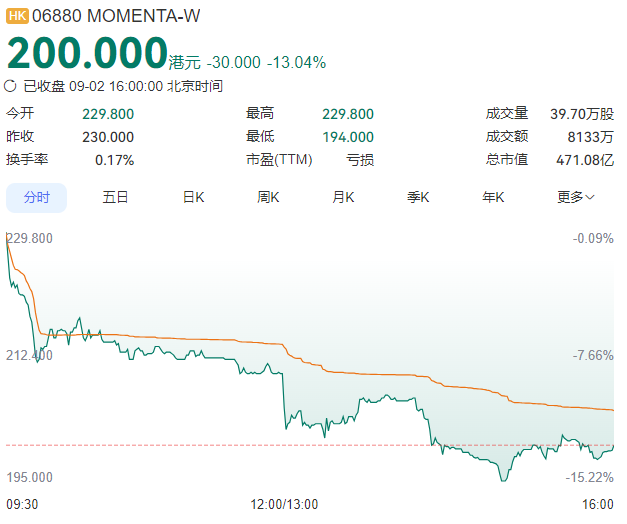Switch to the 周K weekly chart
This screenshot has height=524, width=627.
click(x=268, y=197)
